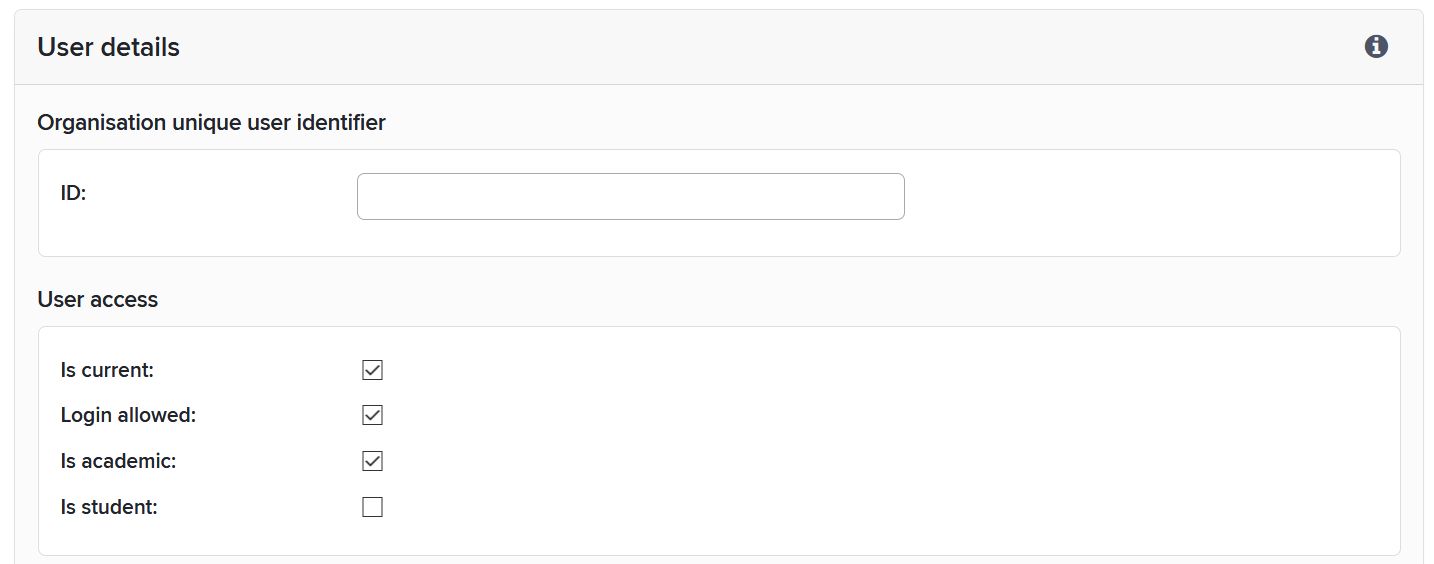Click inside the ID text field
Image resolution: width=1434 pixels, height=564 pixels.
(630, 196)
